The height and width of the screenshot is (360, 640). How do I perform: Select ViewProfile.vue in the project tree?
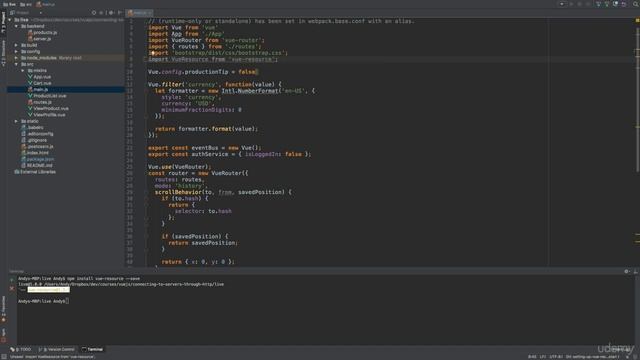47,115
